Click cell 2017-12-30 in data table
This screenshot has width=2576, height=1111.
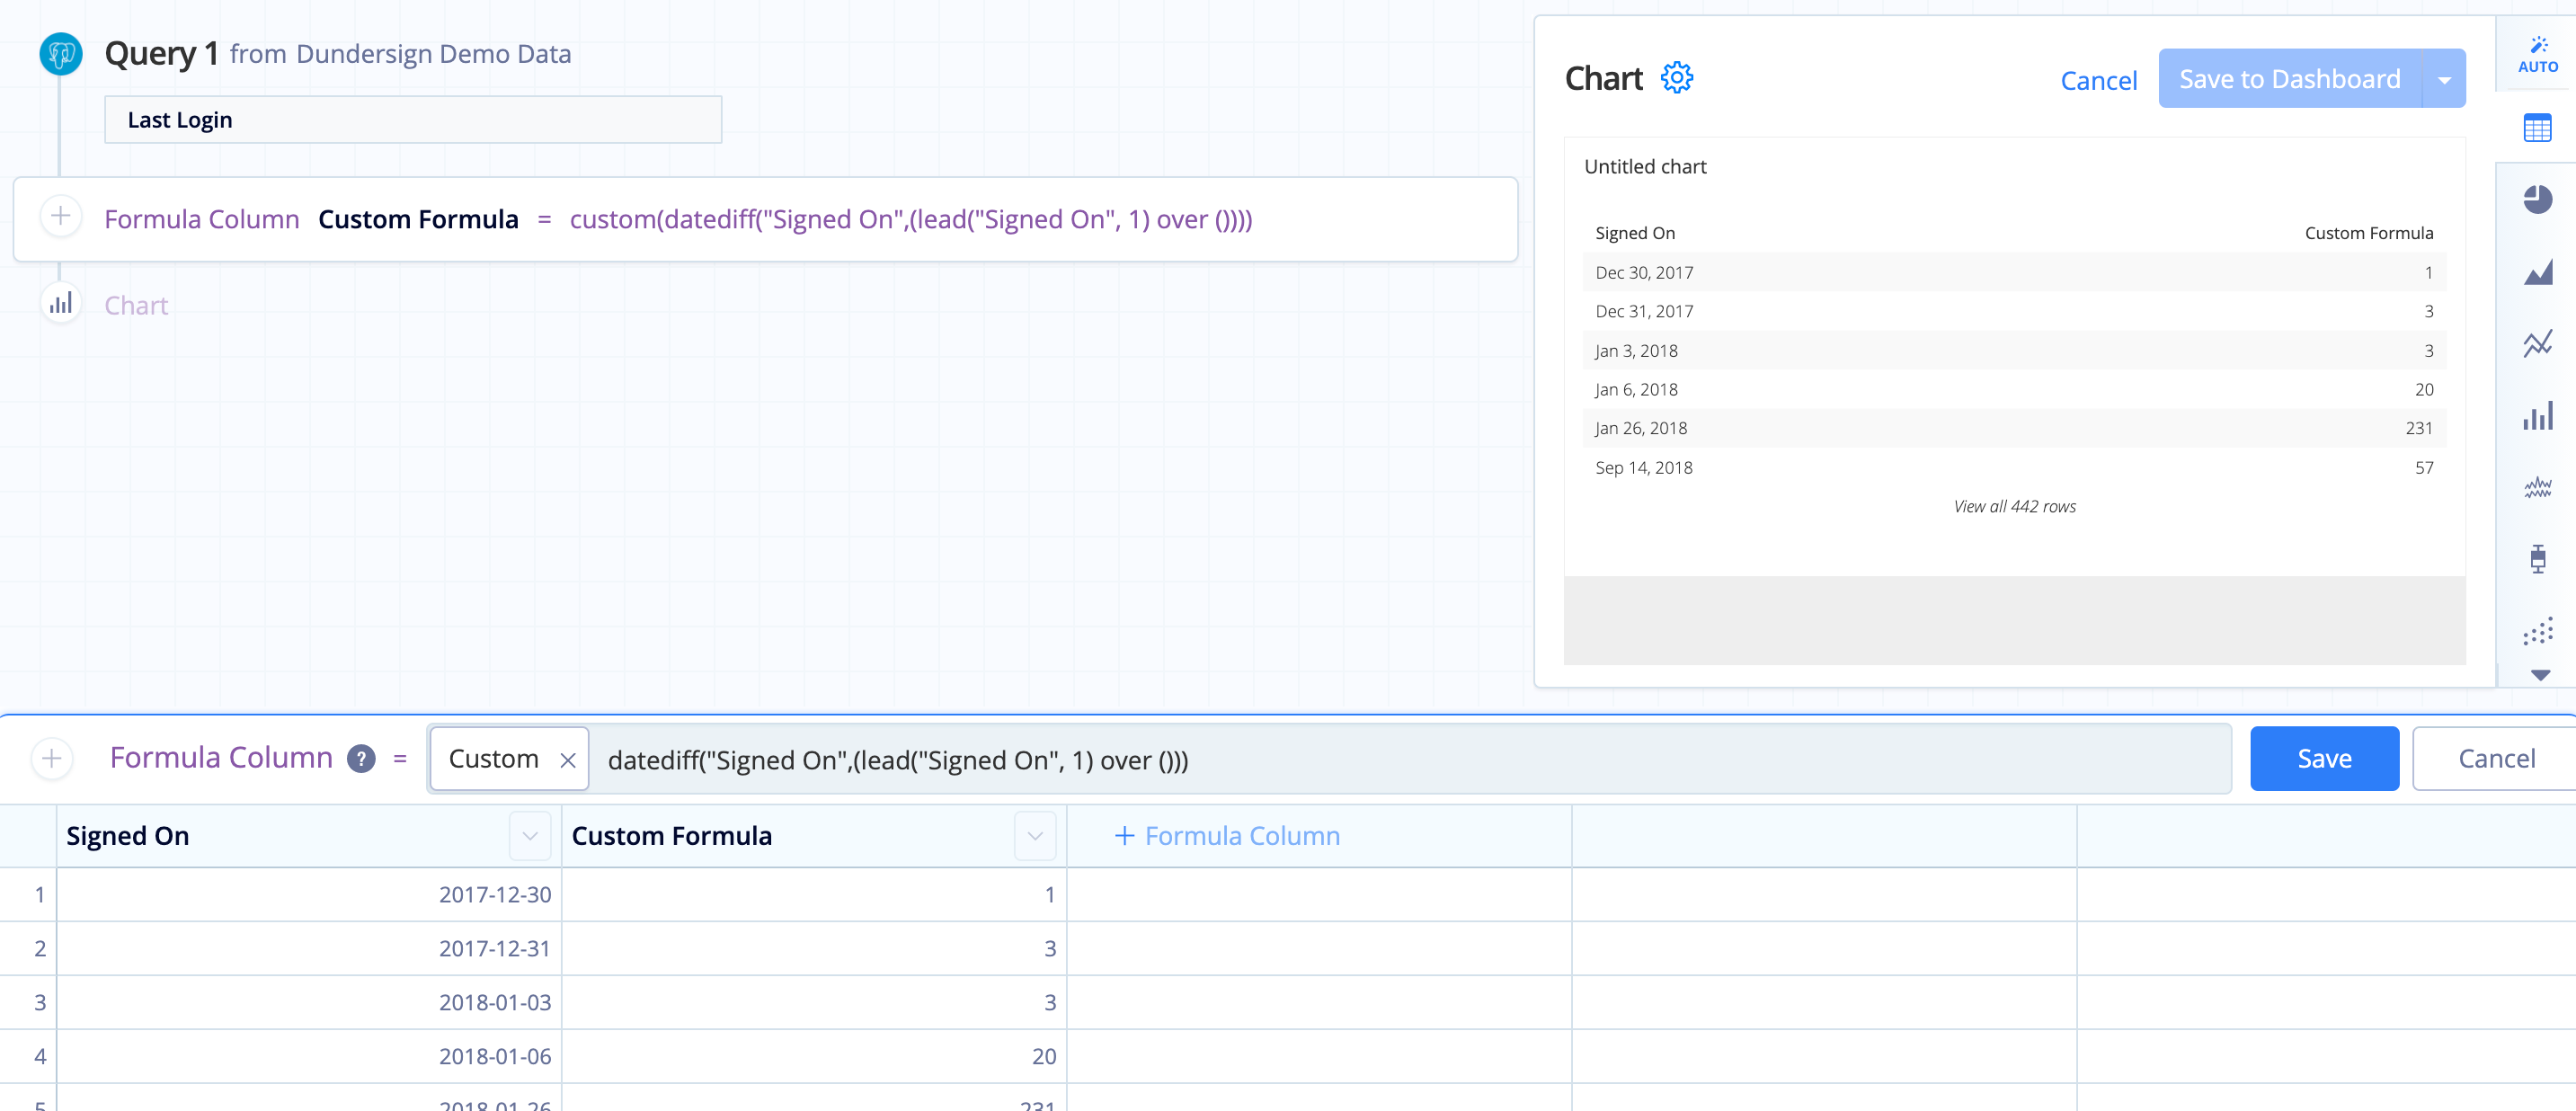(309, 895)
